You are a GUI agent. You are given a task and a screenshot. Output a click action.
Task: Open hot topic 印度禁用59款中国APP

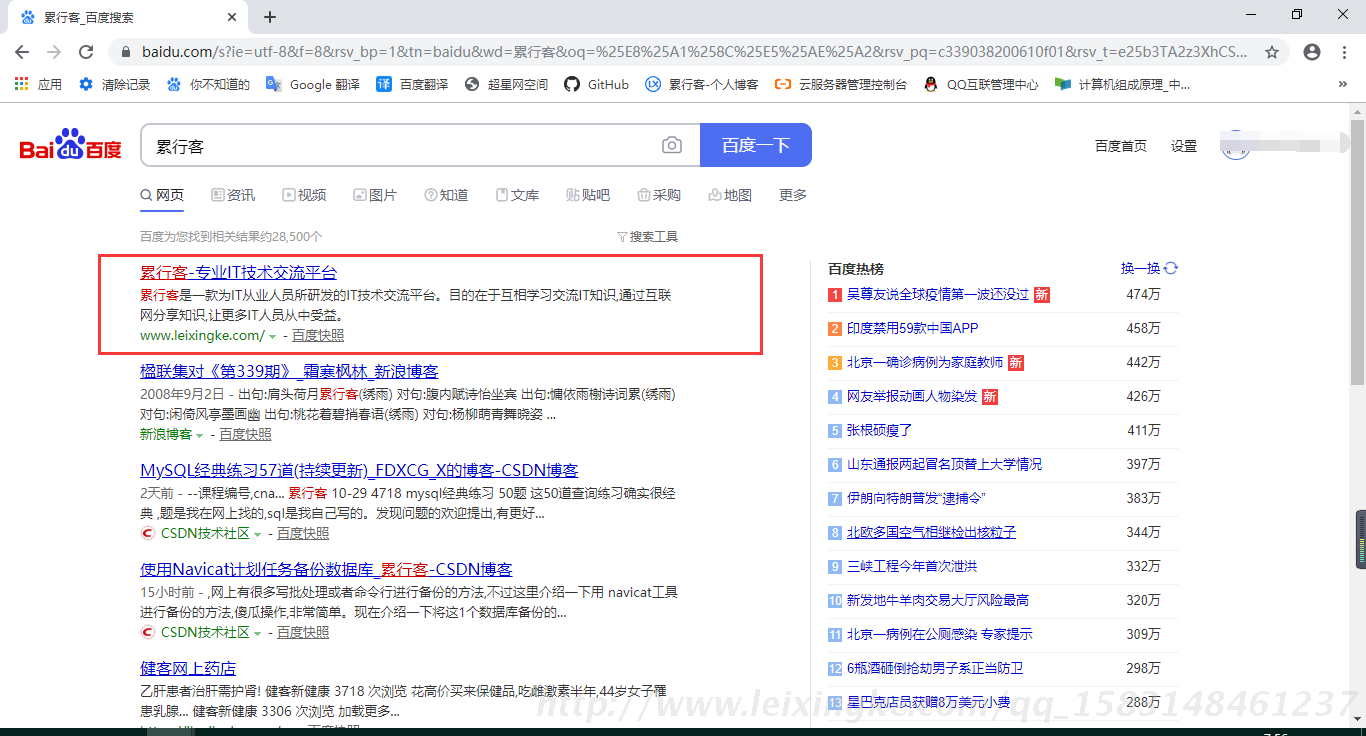tap(913, 329)
